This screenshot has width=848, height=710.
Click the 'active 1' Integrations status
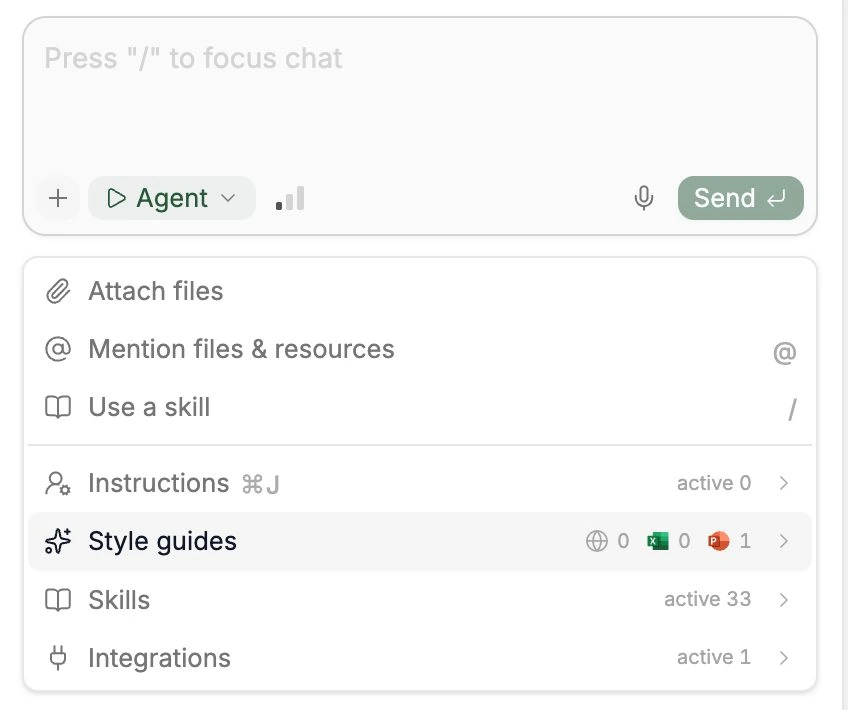[x=714, y=657]
